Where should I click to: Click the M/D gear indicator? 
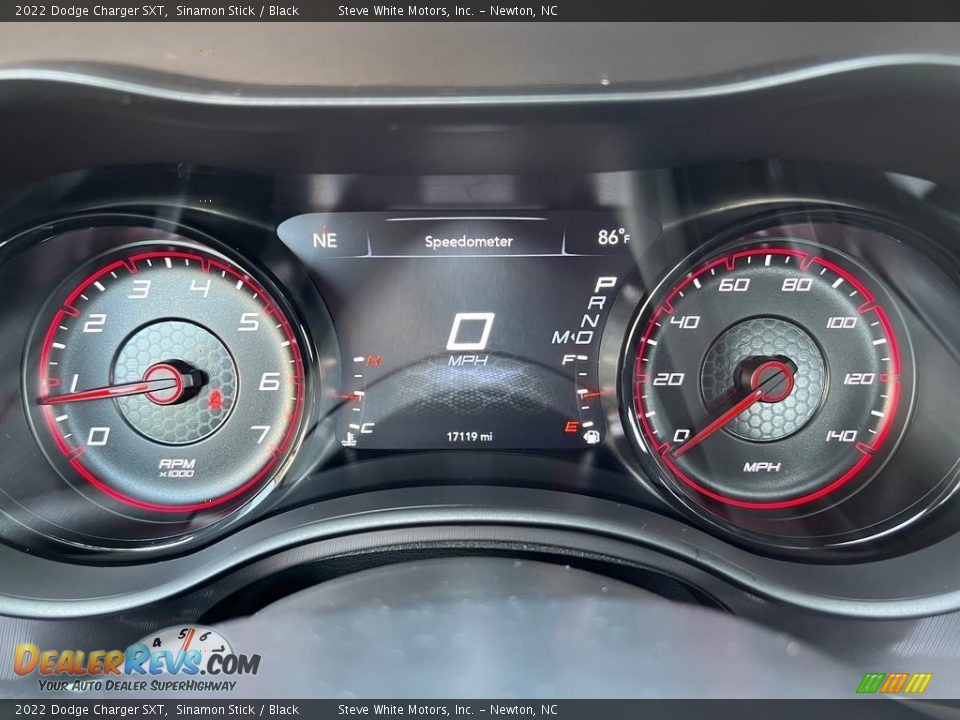click(572, 337)
